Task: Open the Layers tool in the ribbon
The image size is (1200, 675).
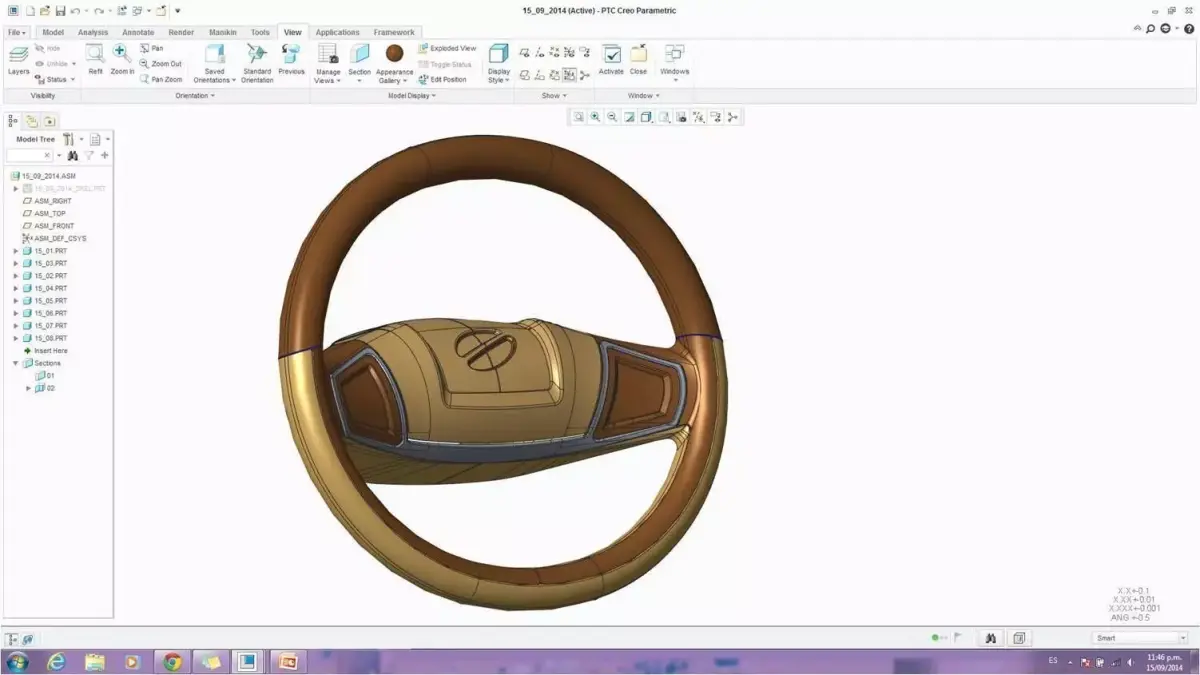Action: [x=19, y=60]
